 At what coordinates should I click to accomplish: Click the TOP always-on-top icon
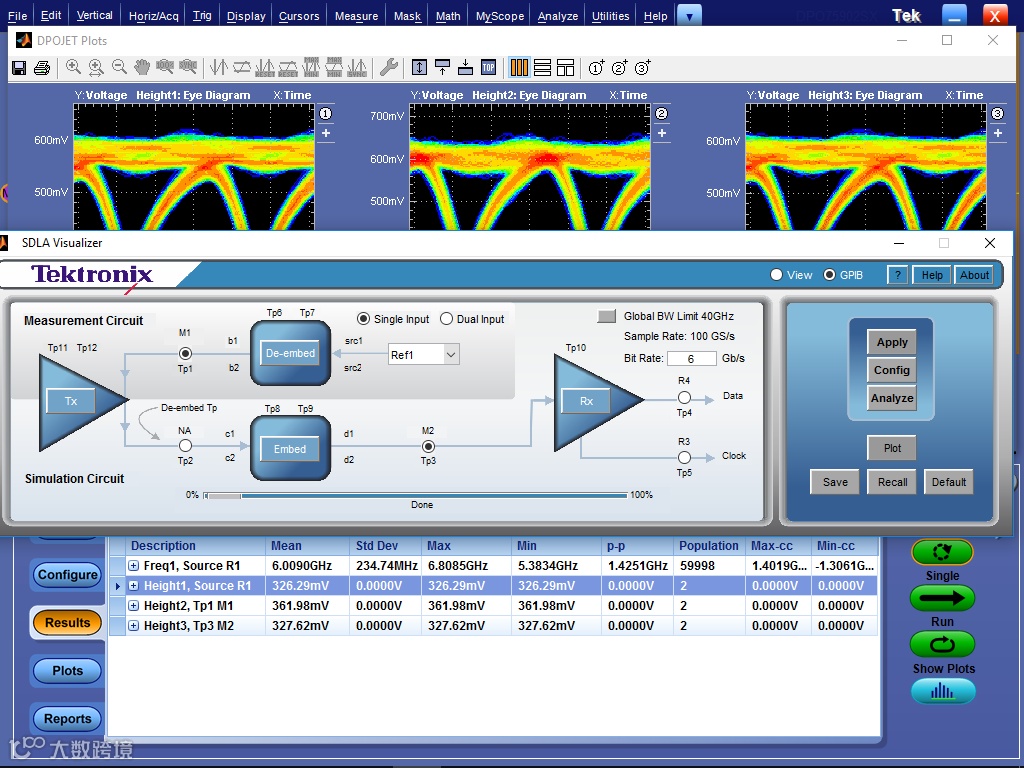[488, 67]
